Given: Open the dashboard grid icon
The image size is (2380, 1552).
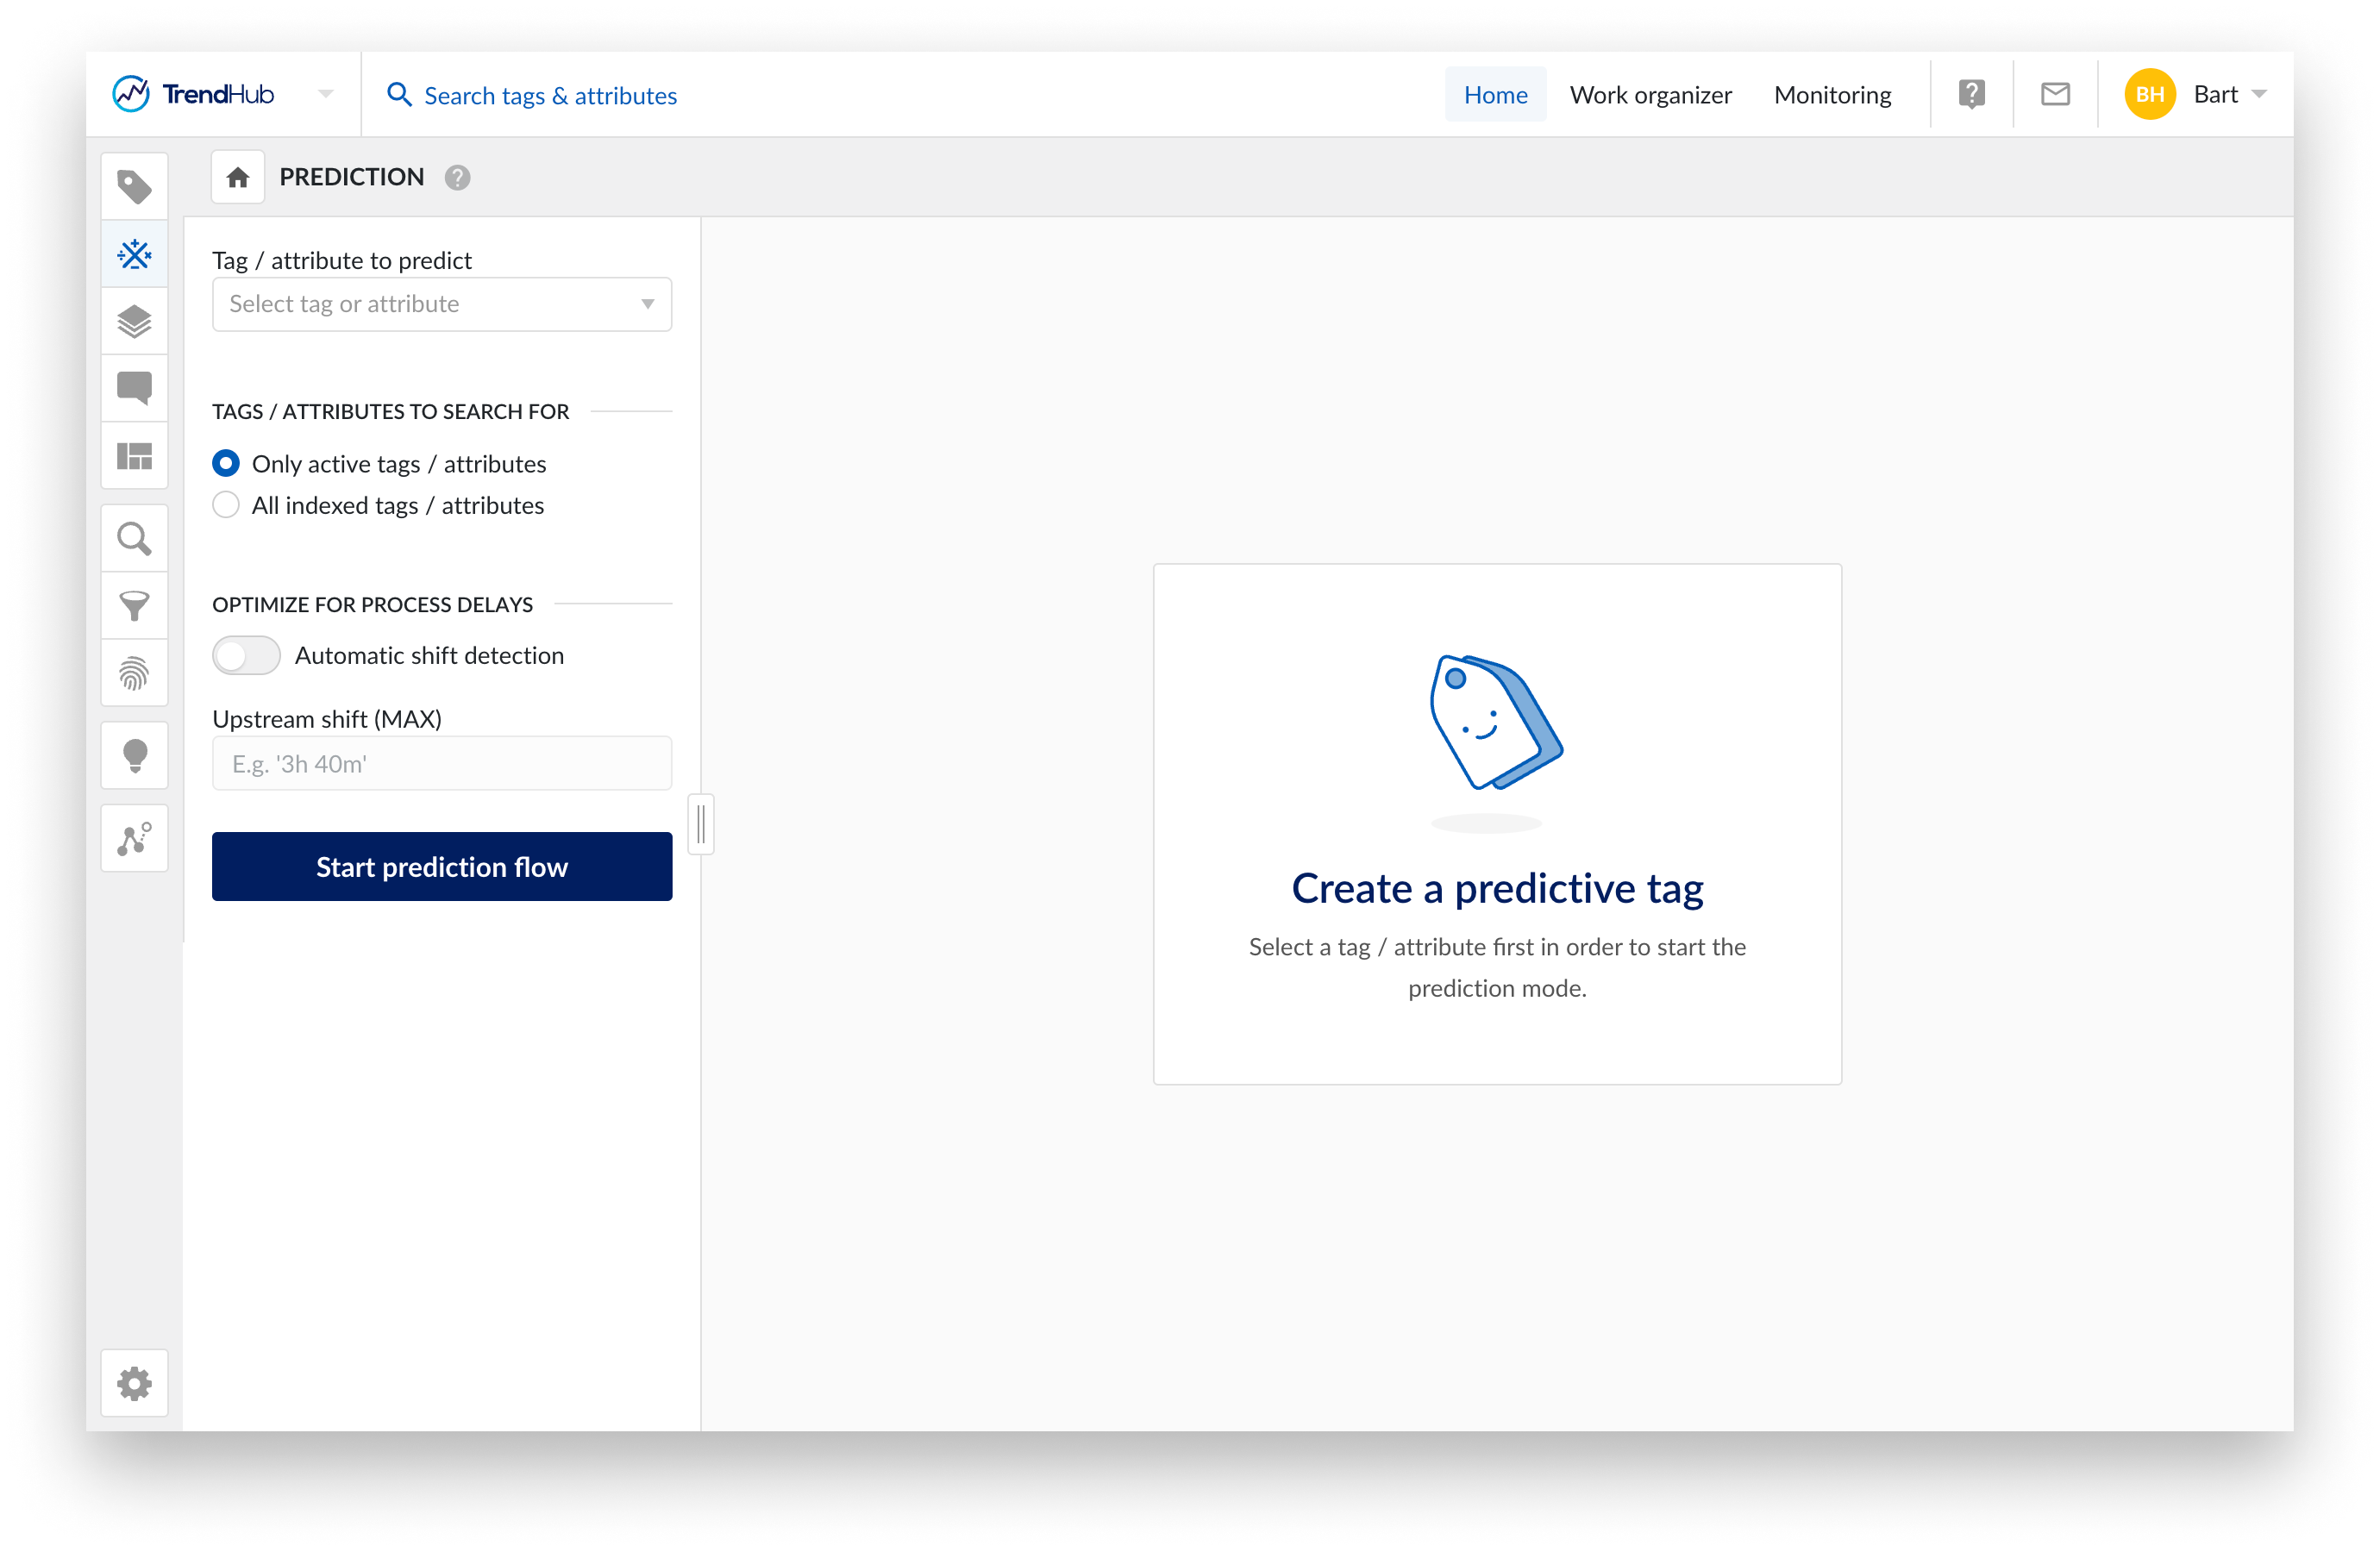Looking at the screenshot, I should coord(134,456).
